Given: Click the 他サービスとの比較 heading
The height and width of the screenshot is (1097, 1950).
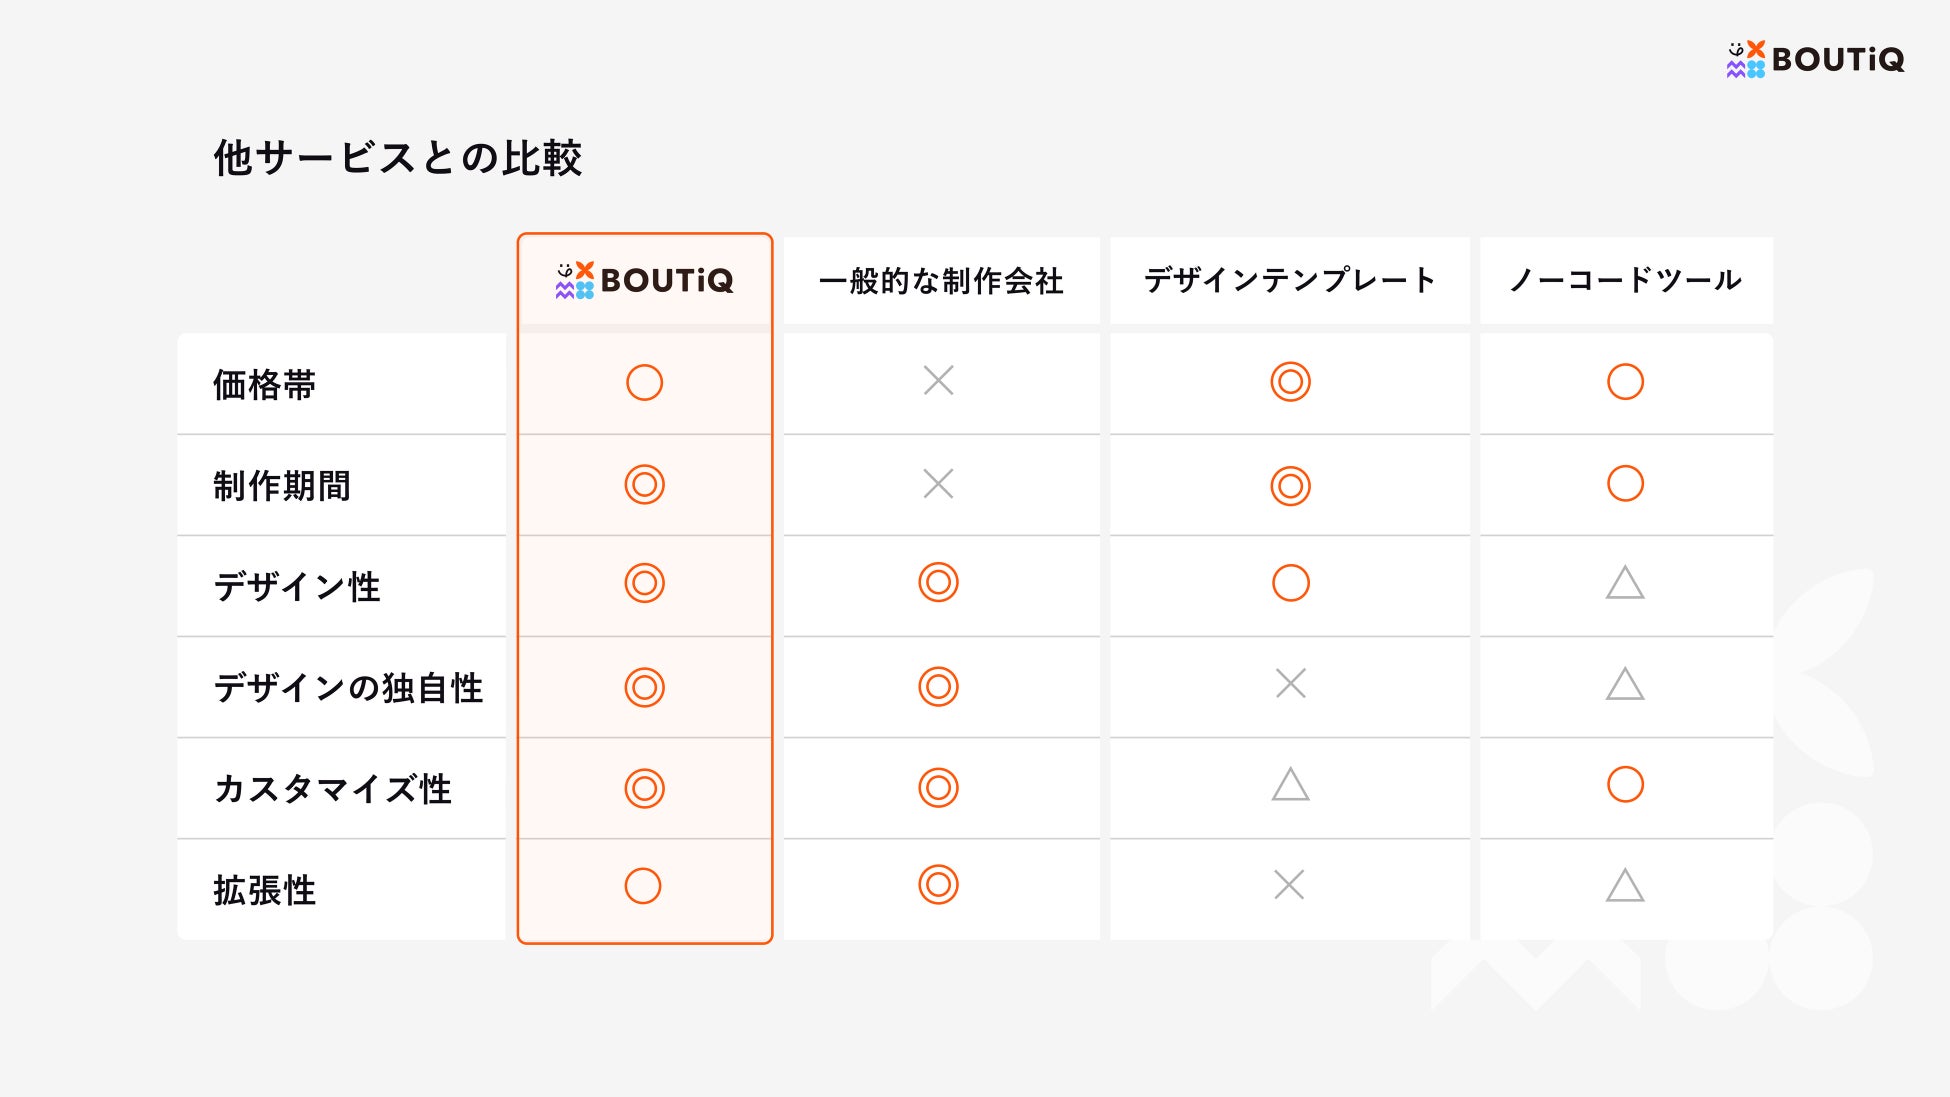Looking at the screenshot, I should coord(398,158).
